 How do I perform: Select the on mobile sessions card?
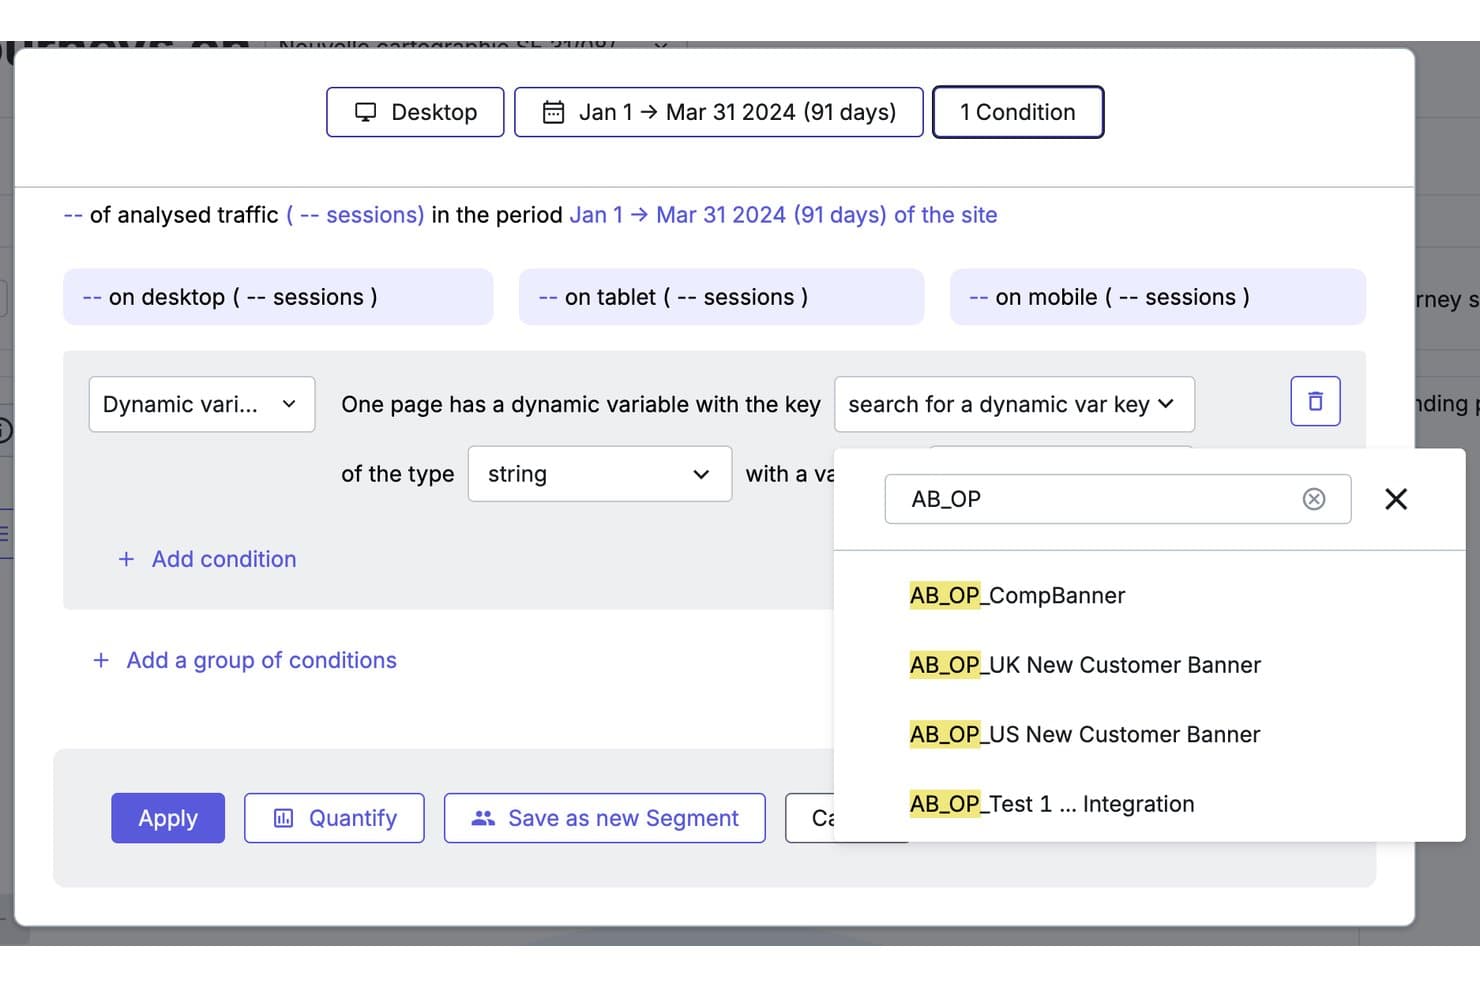tap(1158, 297)
